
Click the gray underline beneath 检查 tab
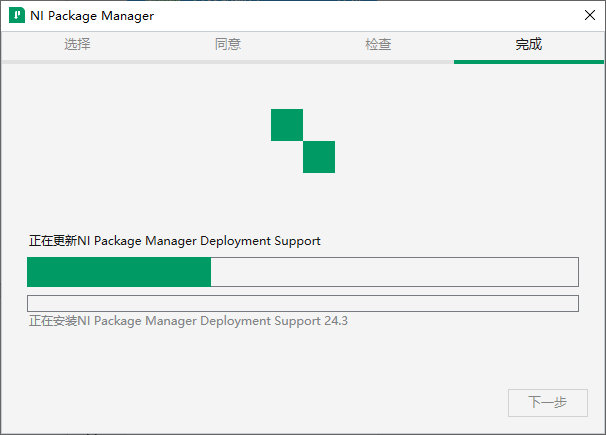(378, 61)
